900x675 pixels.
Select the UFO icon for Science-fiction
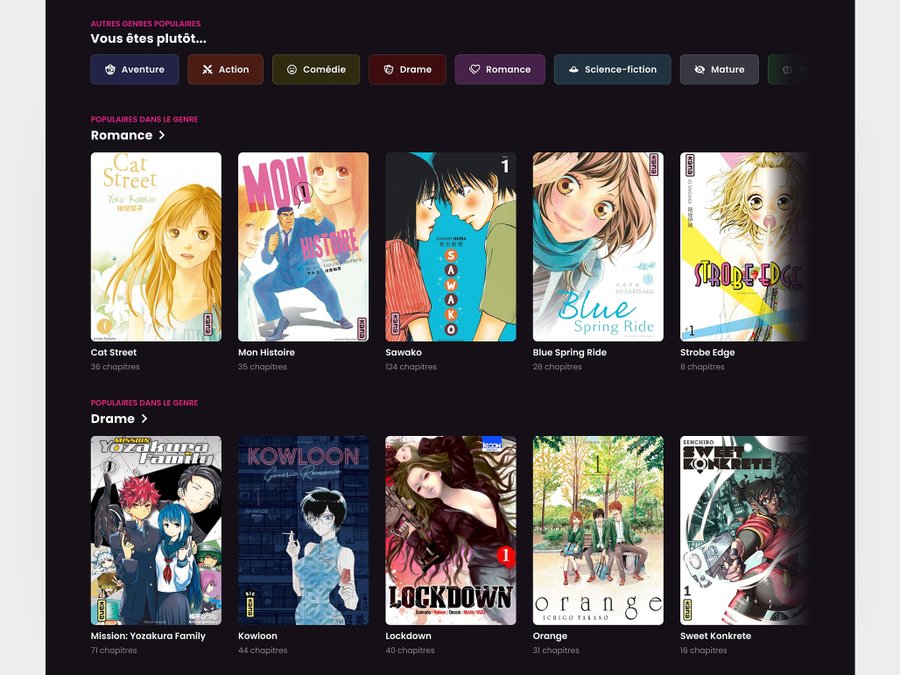pyautogui.click(x=573, y=70)
